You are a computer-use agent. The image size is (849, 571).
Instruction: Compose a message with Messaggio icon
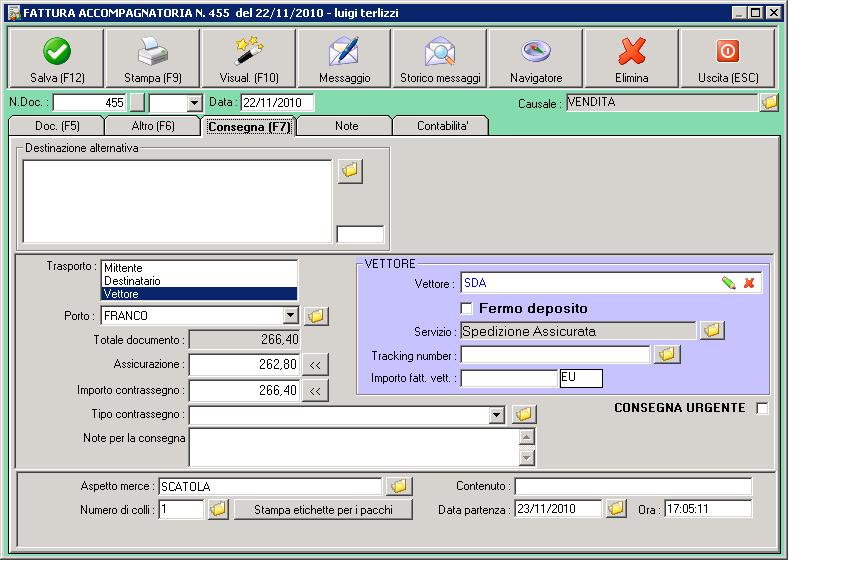click(344, 58)
